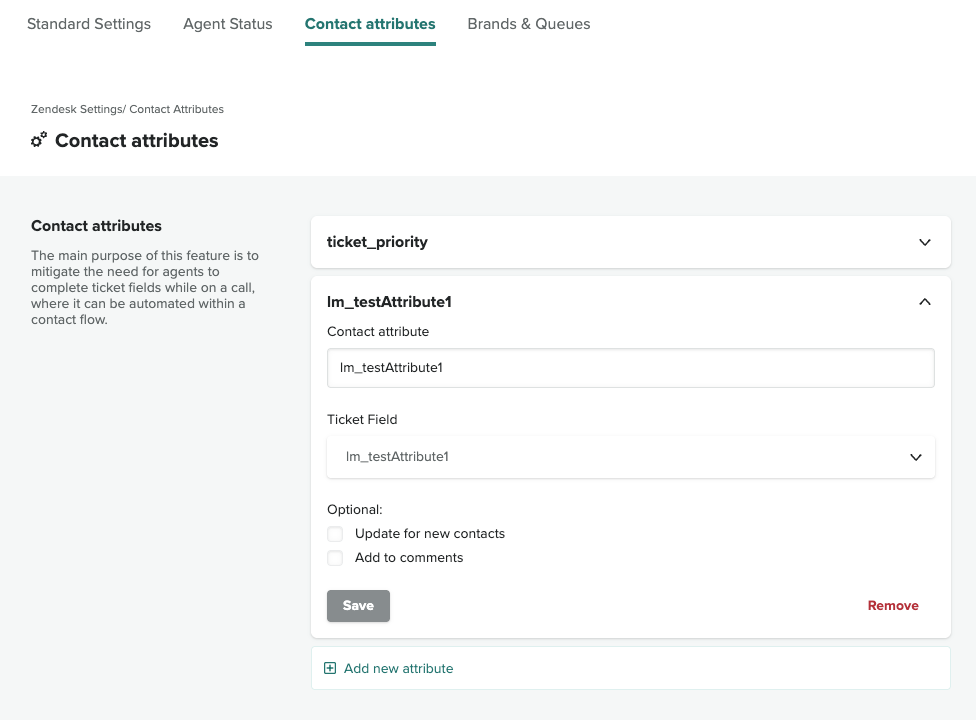Click the ticket_priority panel title

[x=377, y=242]
